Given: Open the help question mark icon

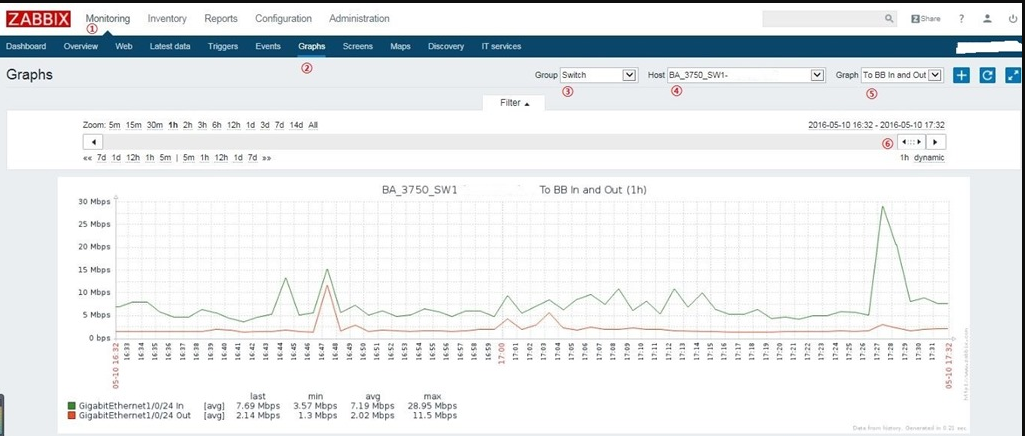Looking at the screenshot, I should [x=962, y=19].
